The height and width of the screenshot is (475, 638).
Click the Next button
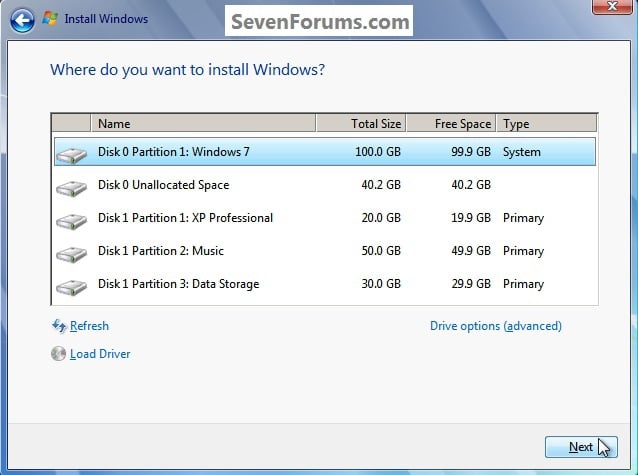pos(581,447)
